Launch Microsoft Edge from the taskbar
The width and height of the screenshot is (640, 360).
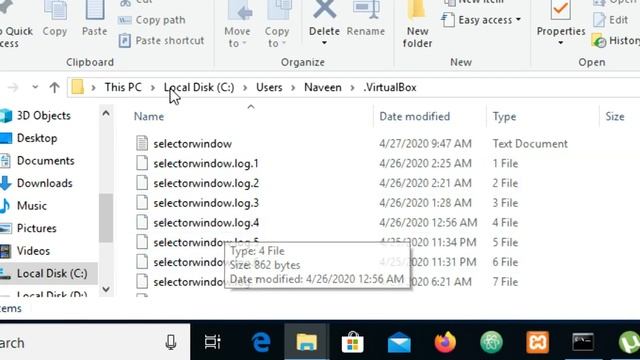(261, 342)
